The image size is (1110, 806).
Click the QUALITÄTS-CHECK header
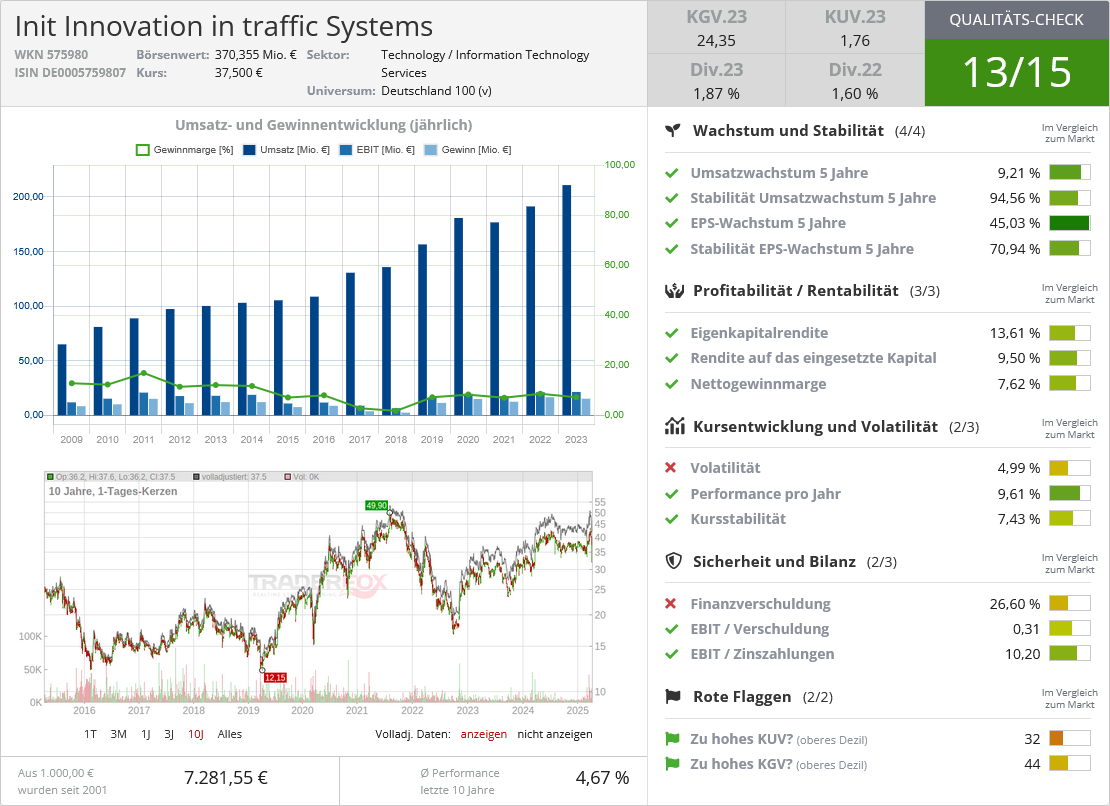click(1017, 20)
